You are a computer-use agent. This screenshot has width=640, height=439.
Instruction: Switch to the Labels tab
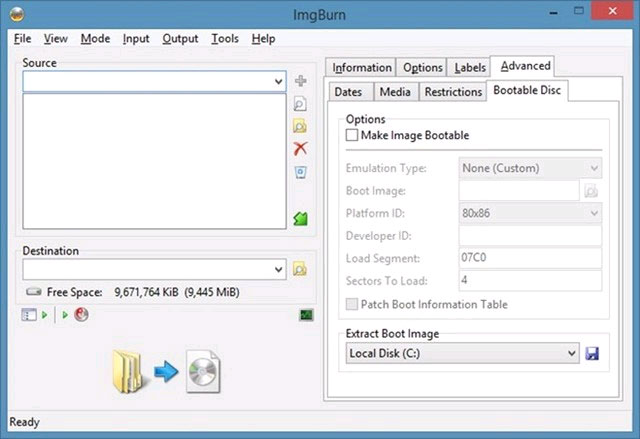pyautogui.click(x=470, y=68)
